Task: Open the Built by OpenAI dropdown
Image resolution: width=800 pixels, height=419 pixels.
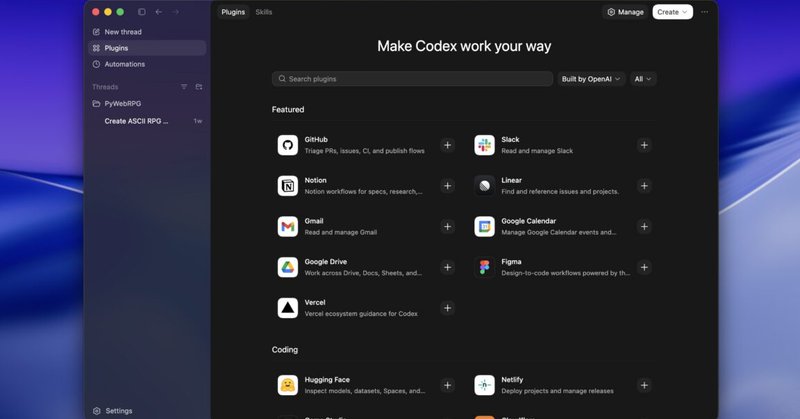Action: pos(591,79)
